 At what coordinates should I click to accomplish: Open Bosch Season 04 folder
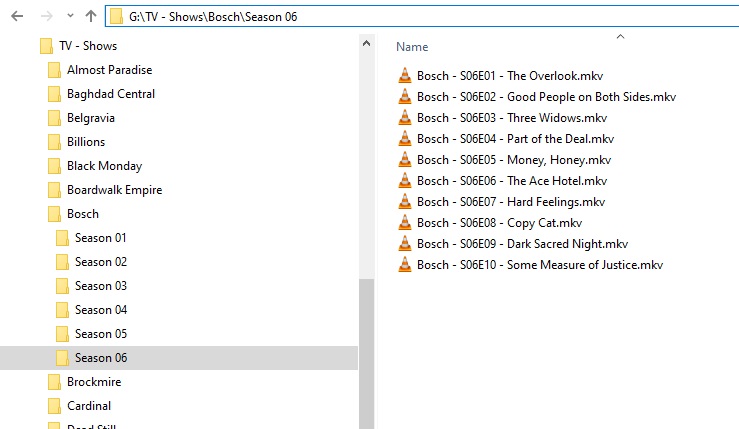(101, 310)
